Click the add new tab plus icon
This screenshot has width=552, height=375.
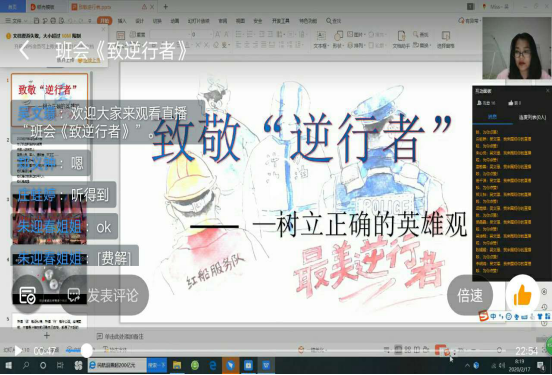tap(165, 6)
